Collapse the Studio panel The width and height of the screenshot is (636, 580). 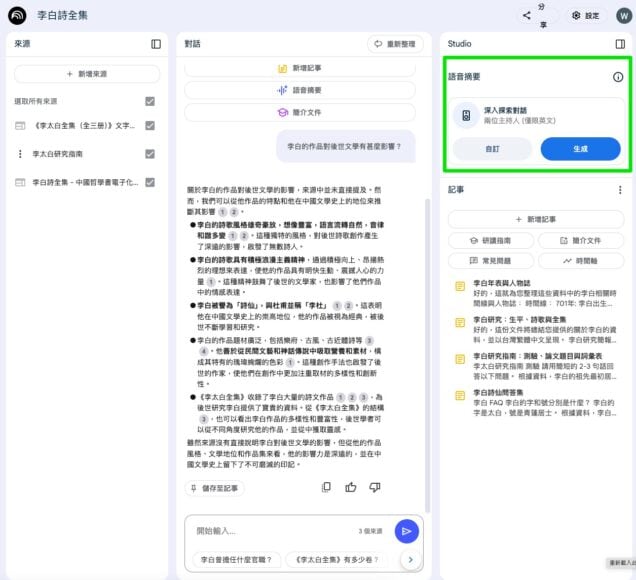620,44
